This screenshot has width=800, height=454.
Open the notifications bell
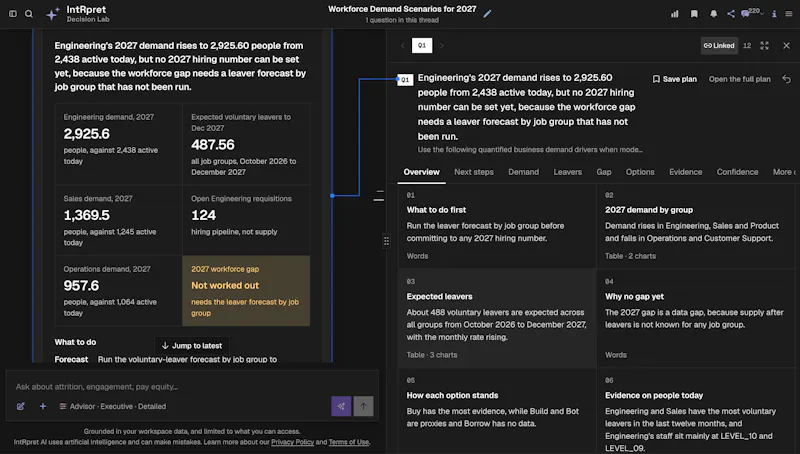713,14
